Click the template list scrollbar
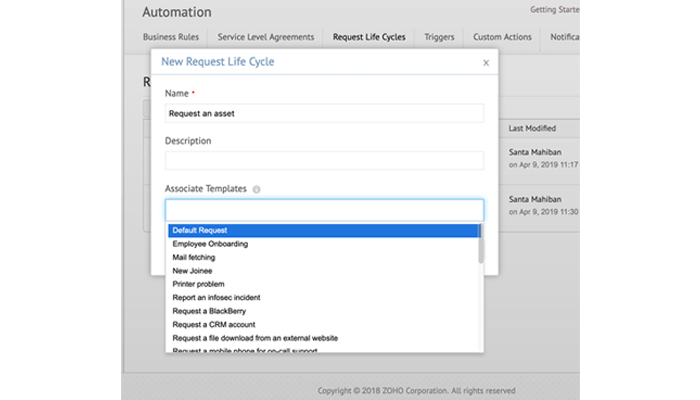Screen dimensions: 700x400 pos(481,245)
